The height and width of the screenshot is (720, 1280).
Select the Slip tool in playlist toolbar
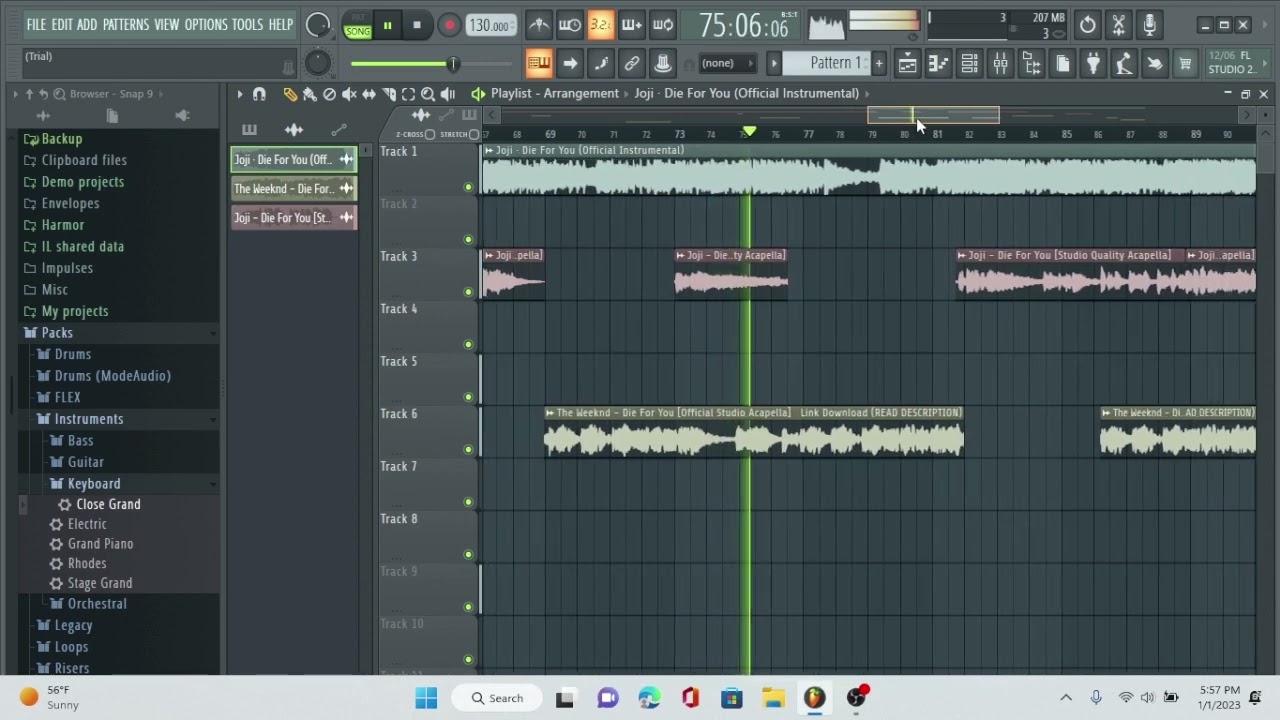(x=369, y=94)
